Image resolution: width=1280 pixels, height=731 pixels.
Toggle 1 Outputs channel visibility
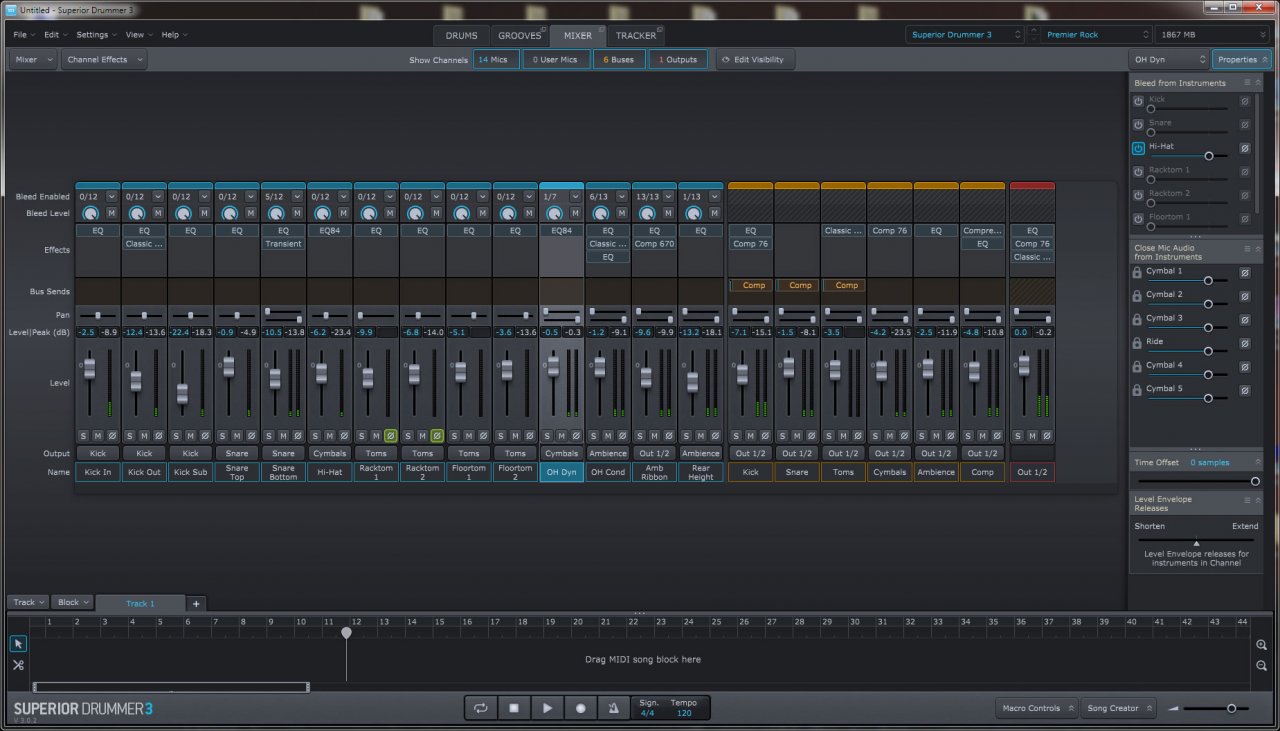pos(678,60)
